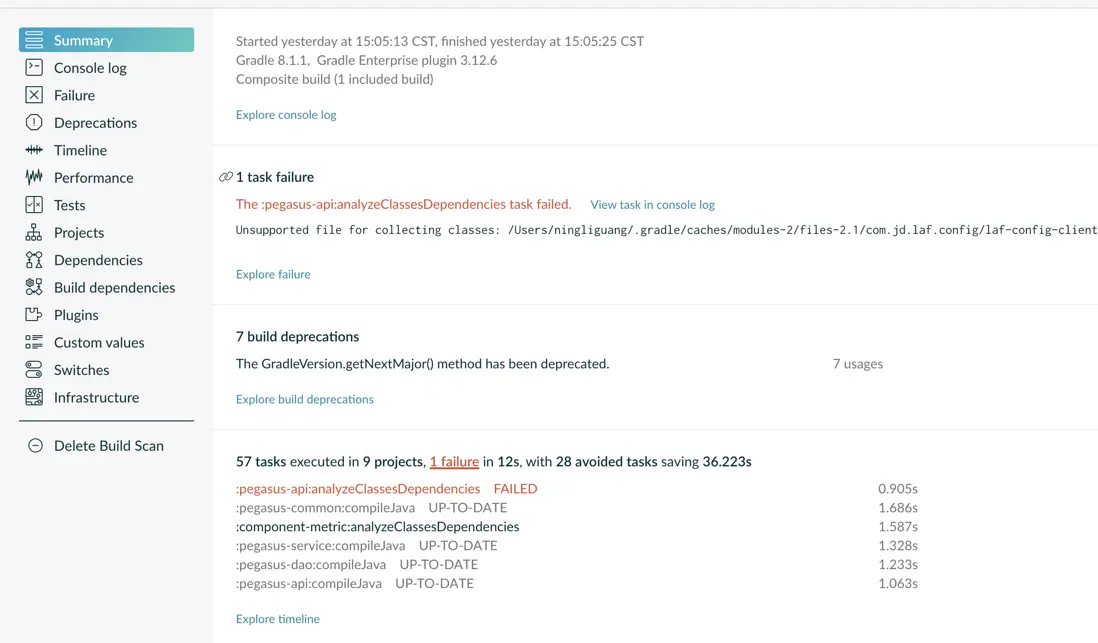
Task: Click the Performance chart icon
Action: click(34, 178)
